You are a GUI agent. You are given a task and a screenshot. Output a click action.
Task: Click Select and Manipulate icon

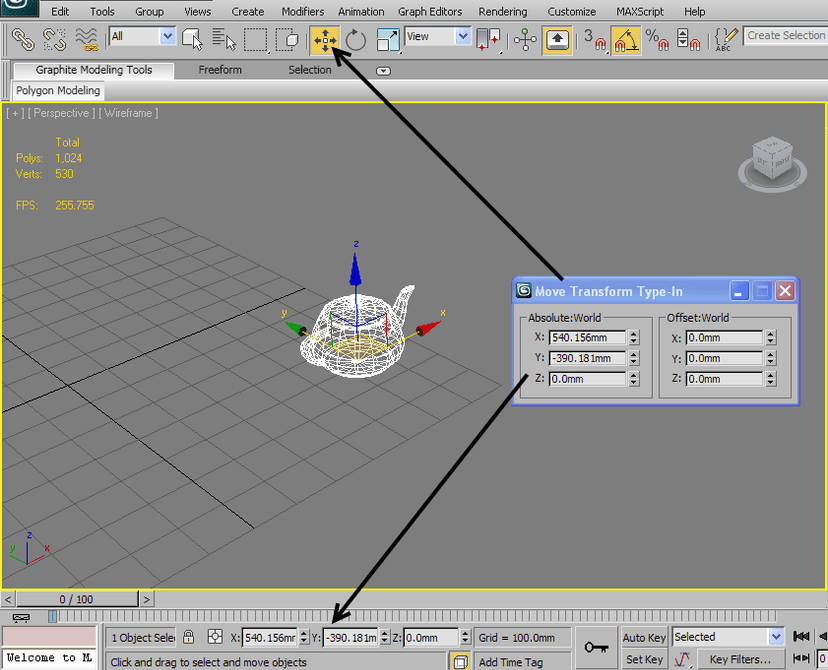coord(525,40)
